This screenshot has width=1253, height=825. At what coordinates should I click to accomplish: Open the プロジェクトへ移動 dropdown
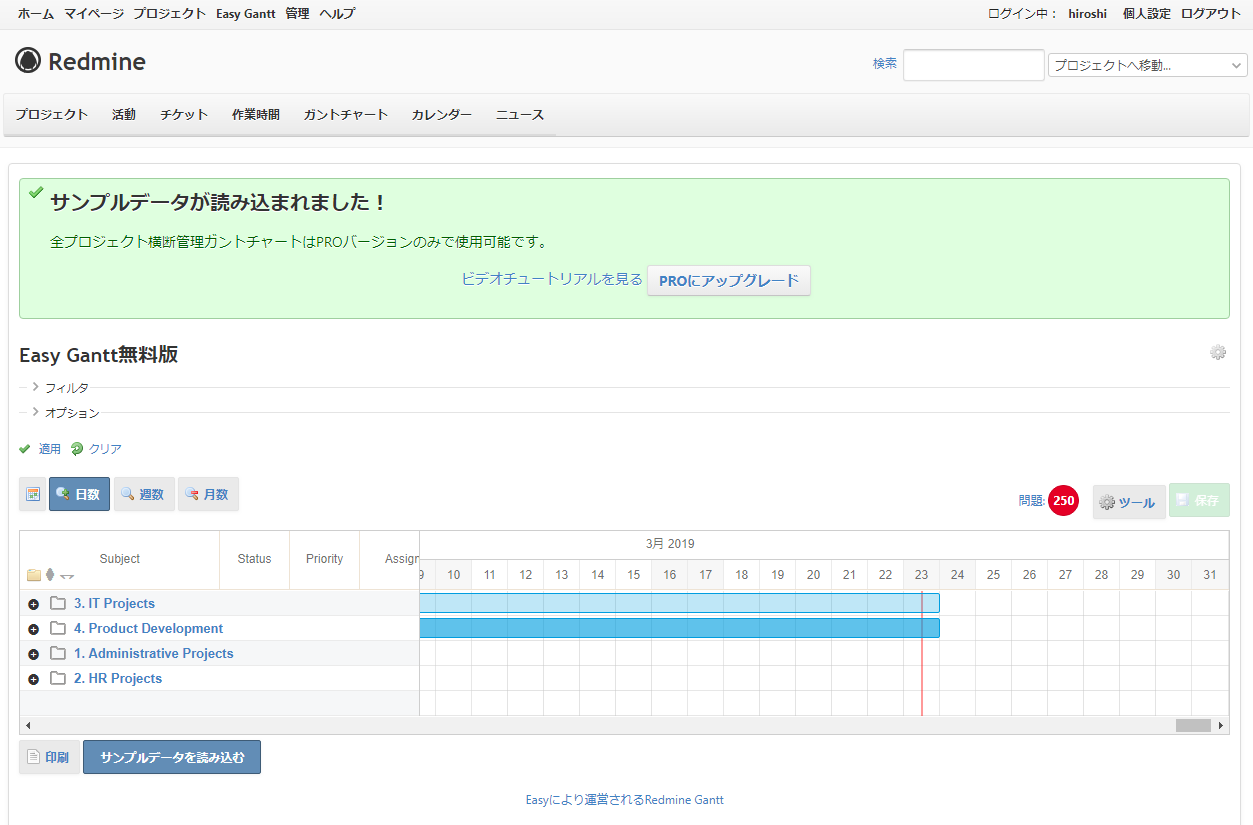coord(1146,65)
